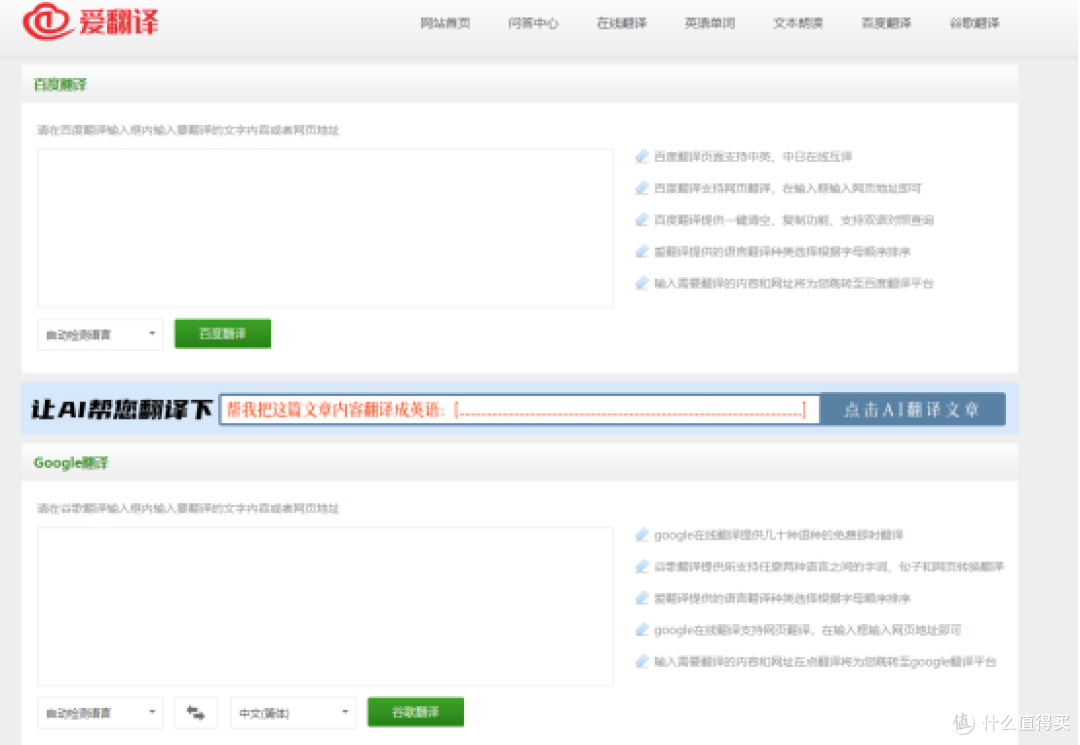Go to 在线翻译 in top navigation
The image size is (1080, 745).
pyautogui.click(x=621, y=23)
